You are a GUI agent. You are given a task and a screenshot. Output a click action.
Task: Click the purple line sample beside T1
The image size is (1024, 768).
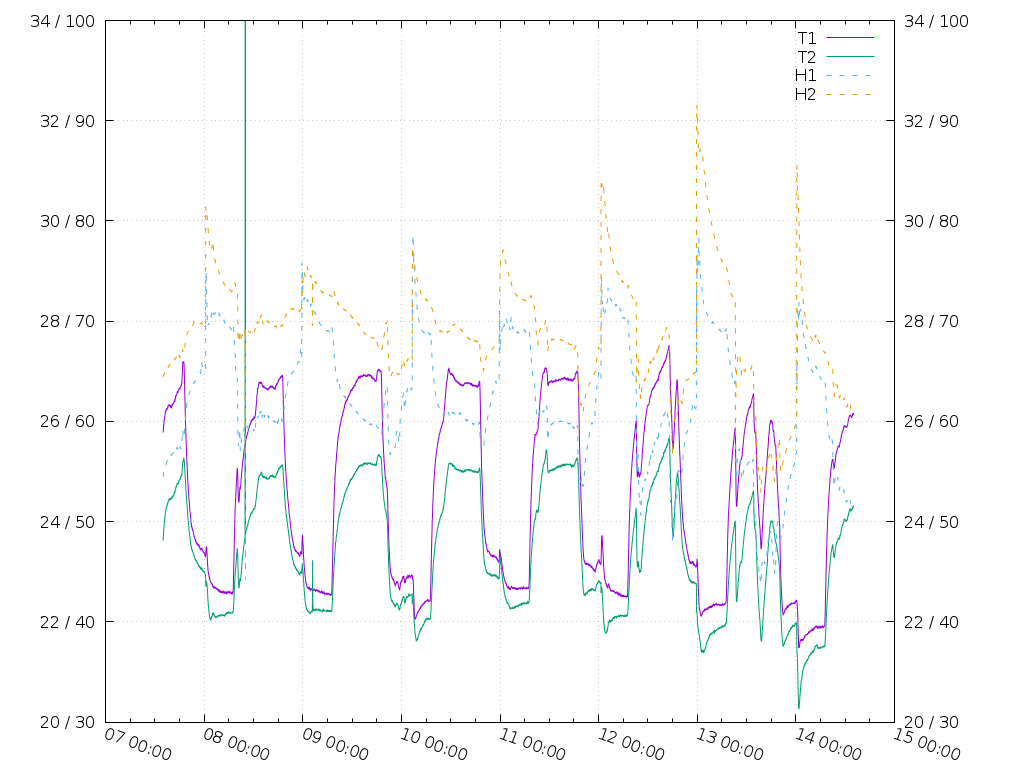click(x=849, y=38)
